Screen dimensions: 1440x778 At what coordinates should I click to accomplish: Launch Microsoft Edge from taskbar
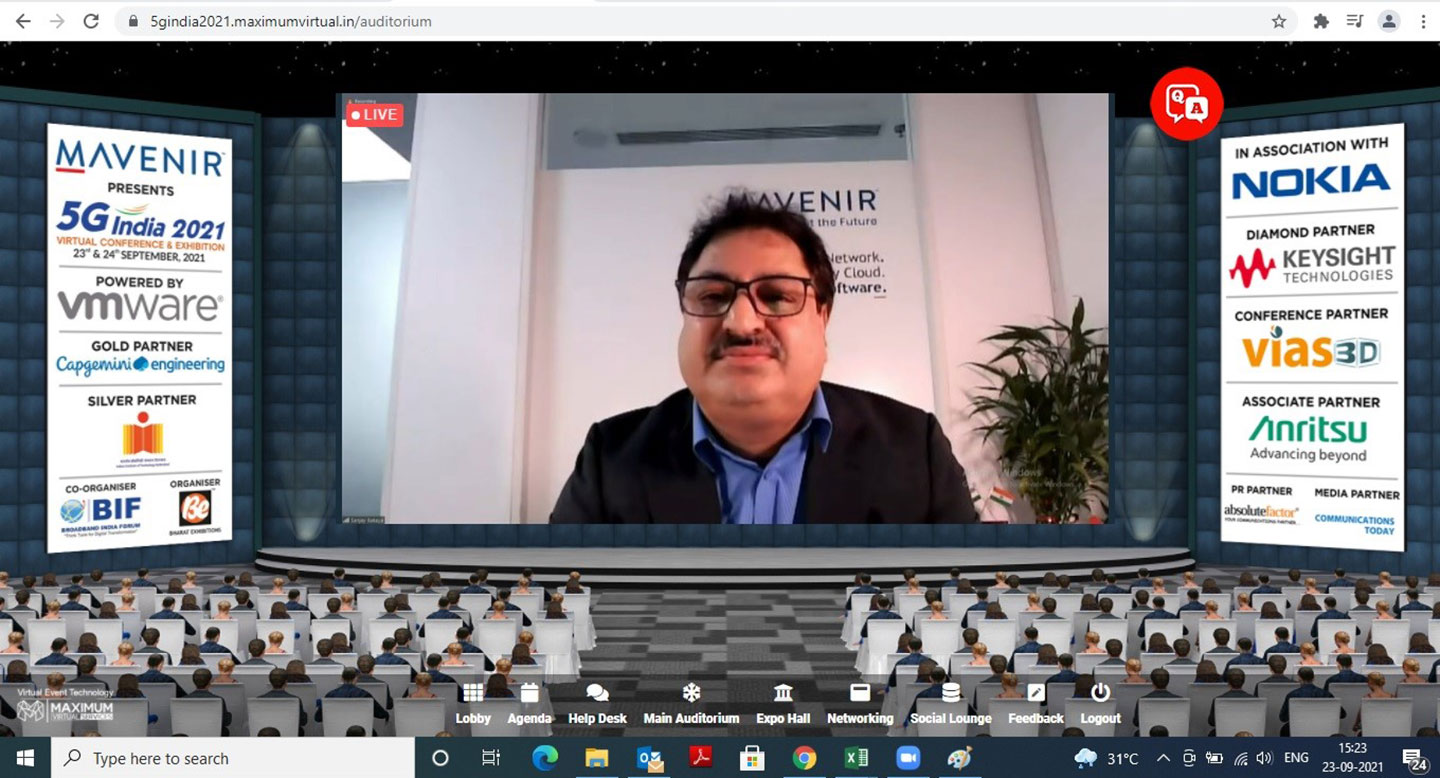pyautogui.click(x=544, y=758)
